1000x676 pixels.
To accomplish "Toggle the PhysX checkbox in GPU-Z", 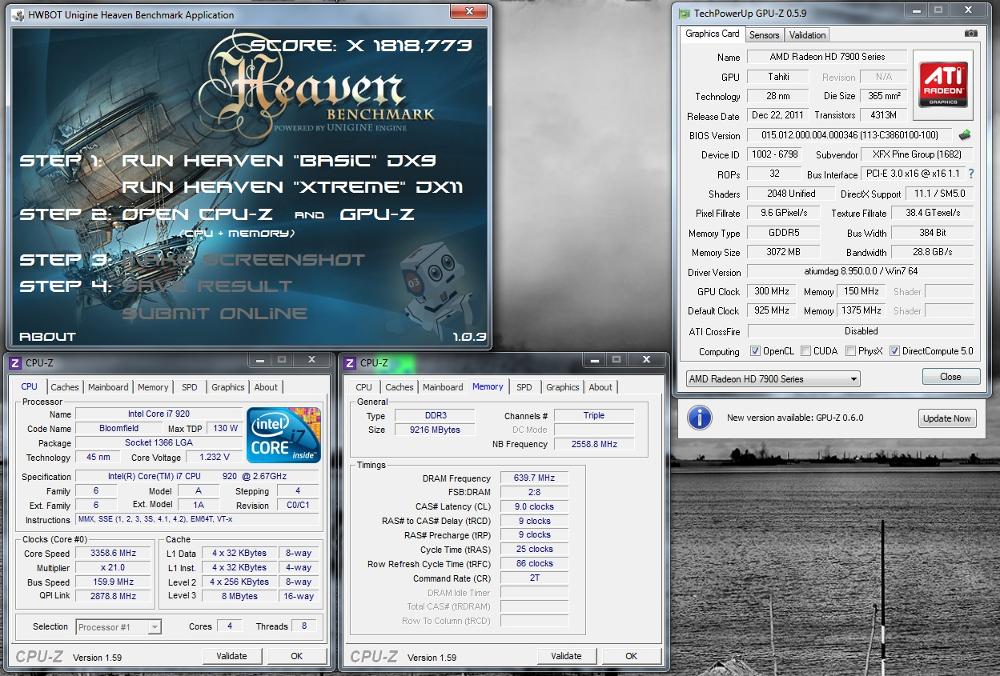I will tap(850, 351).
